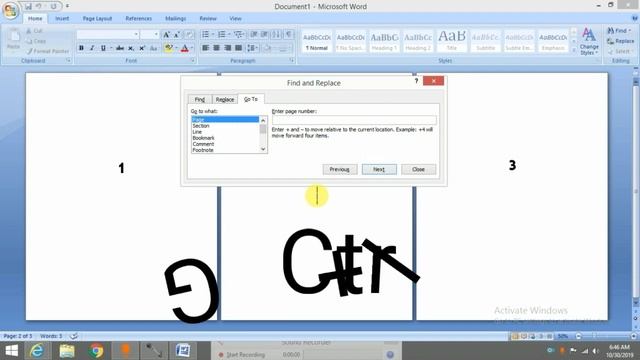Expand the Paragraph dialog launcher

pyautogui.click(x=292, y=60)
